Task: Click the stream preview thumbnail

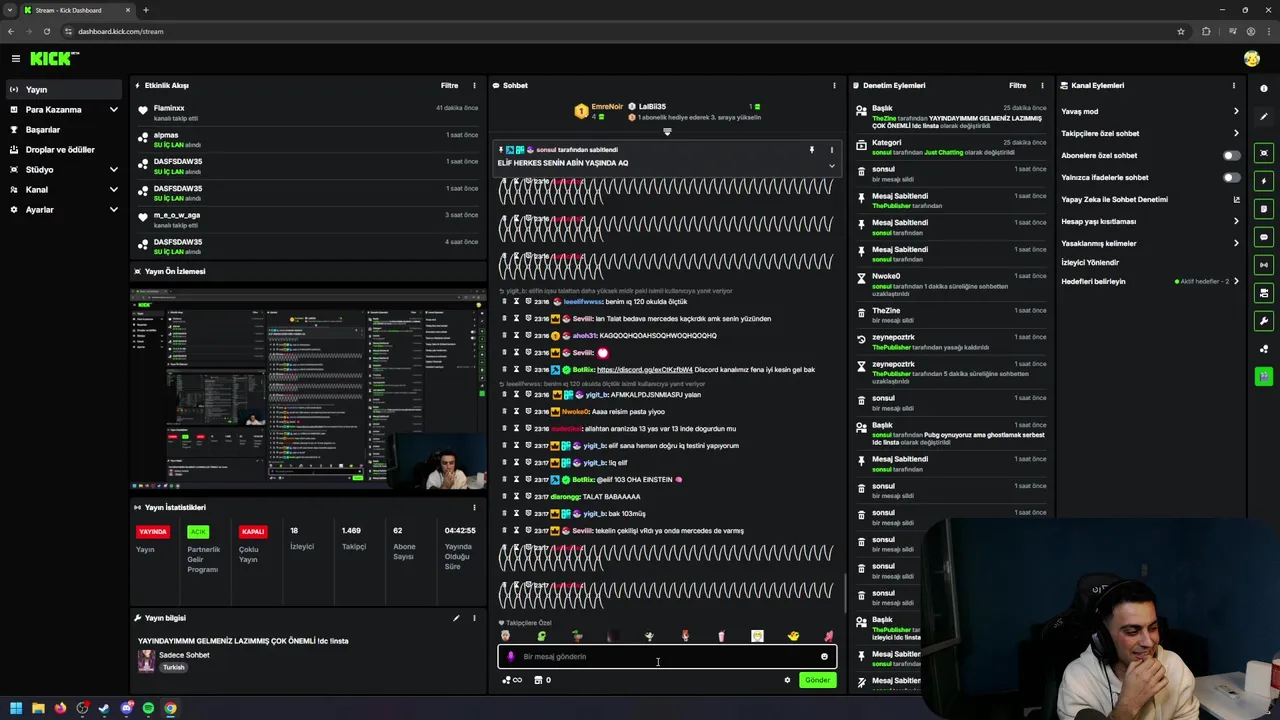Action: click(308, 389)
